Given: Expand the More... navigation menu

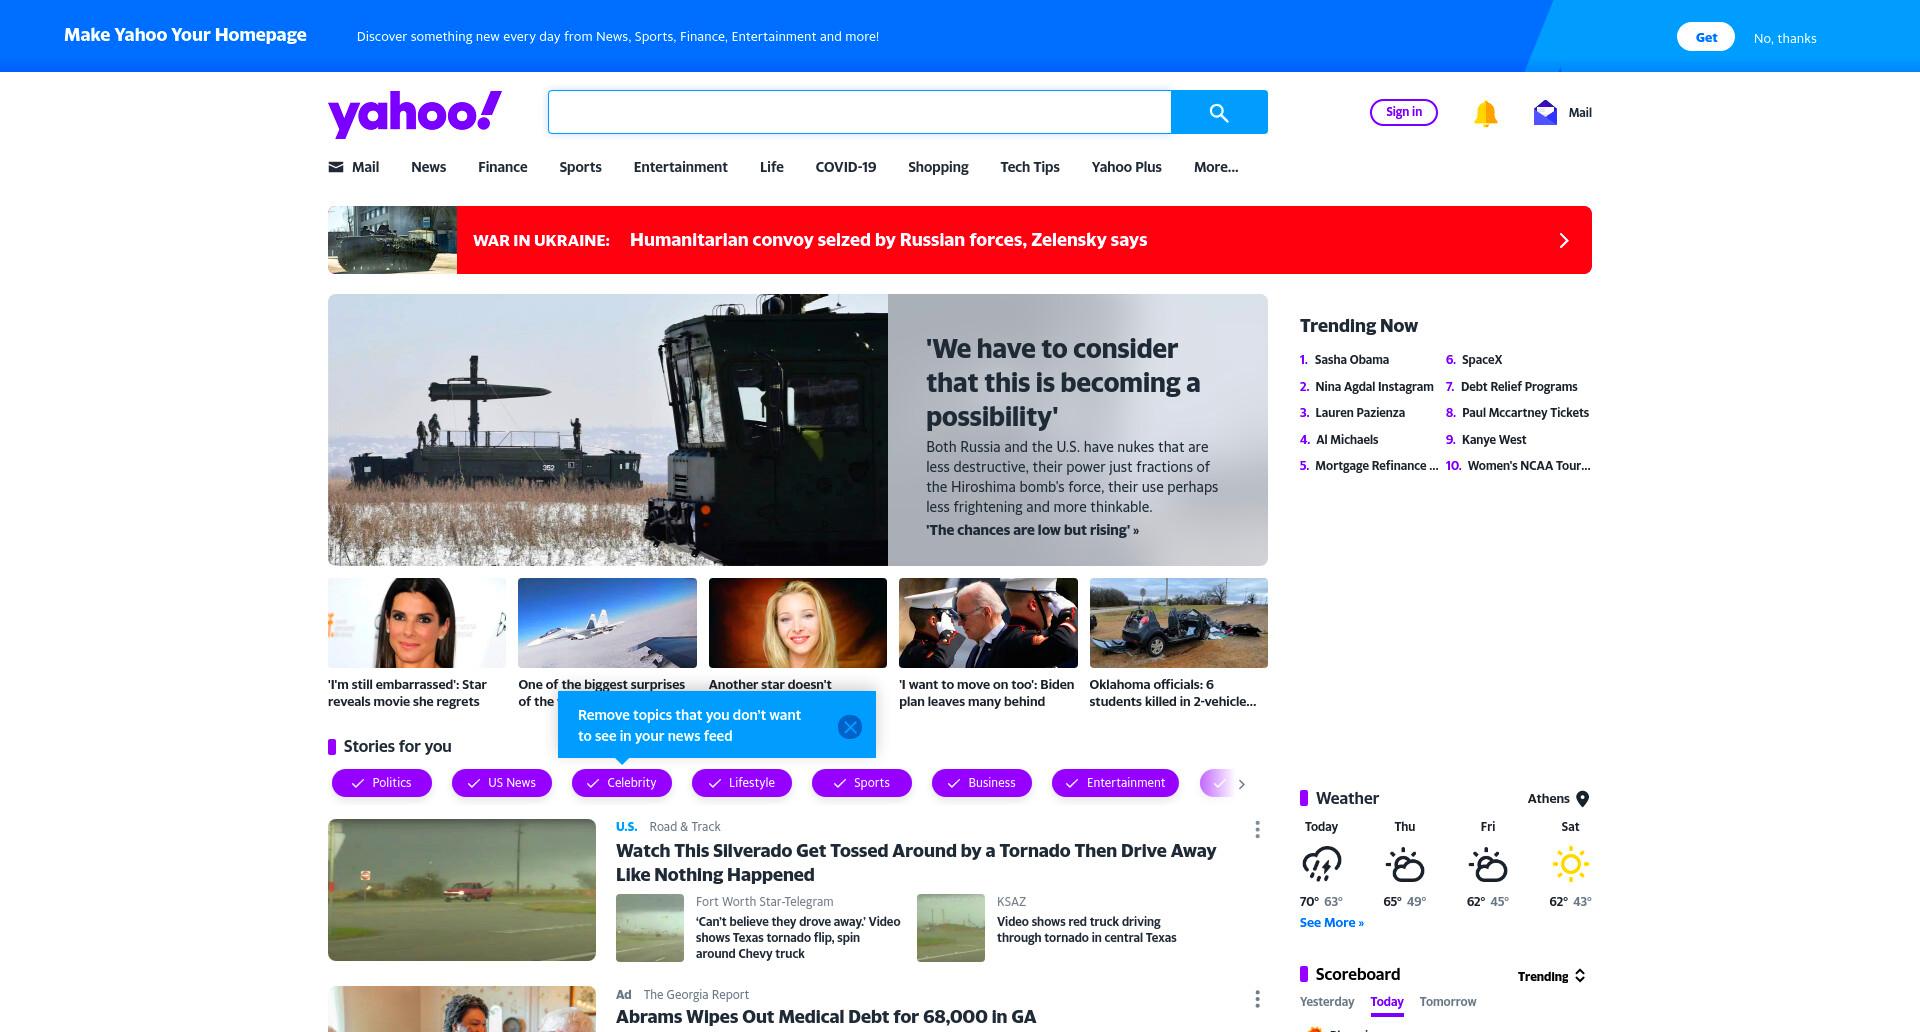Looking at the screenshot, I should (x=1216, y=167).
